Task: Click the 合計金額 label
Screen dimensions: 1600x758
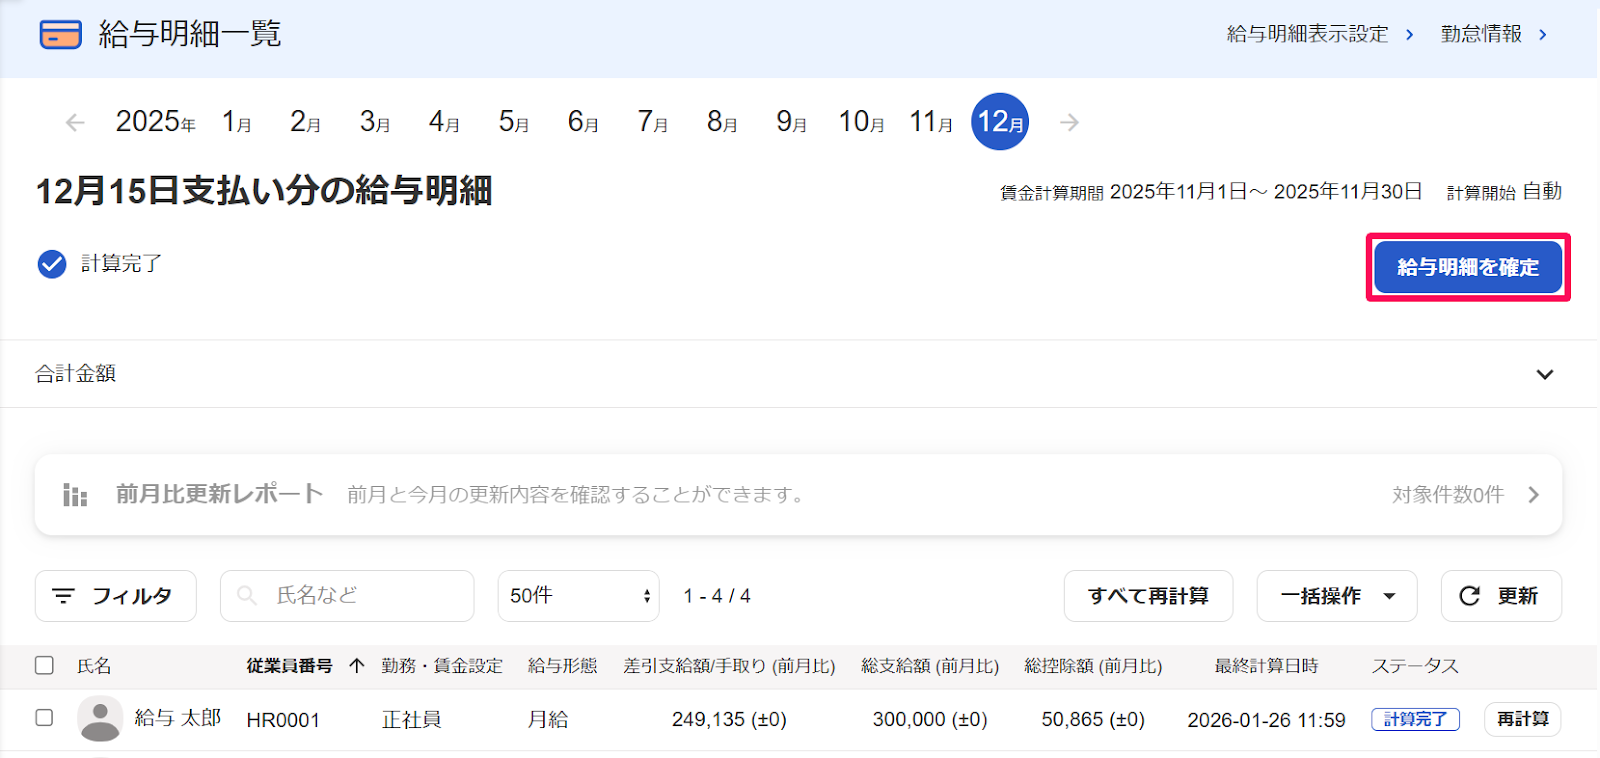Action: coord(76,374)
